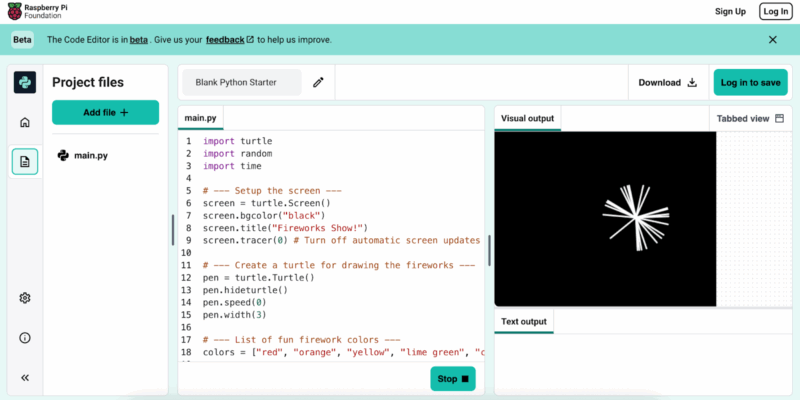This screenshot has width=800, height=400.
Task: Click the Download button
Action: [x=667, y=83]
